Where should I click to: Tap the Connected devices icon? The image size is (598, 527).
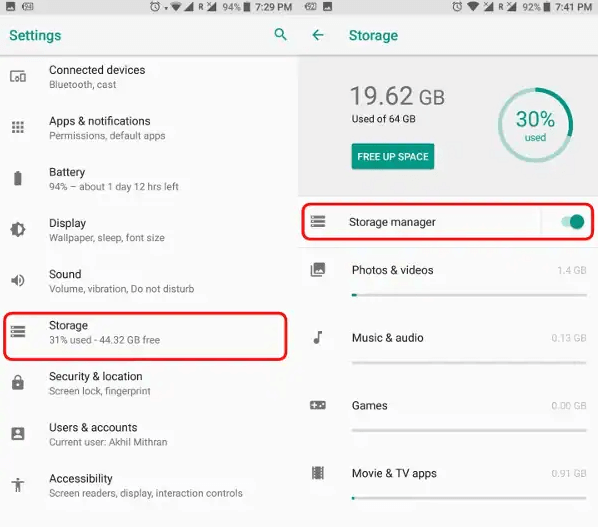(x=18, y=77)
